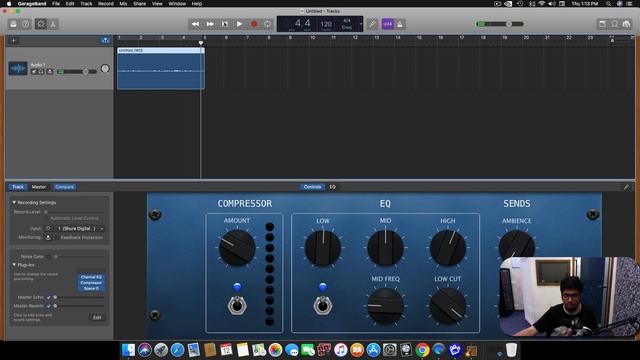Open the Compressor plug-in slot
The image size is (640, 360).
(x=91, y=282)
